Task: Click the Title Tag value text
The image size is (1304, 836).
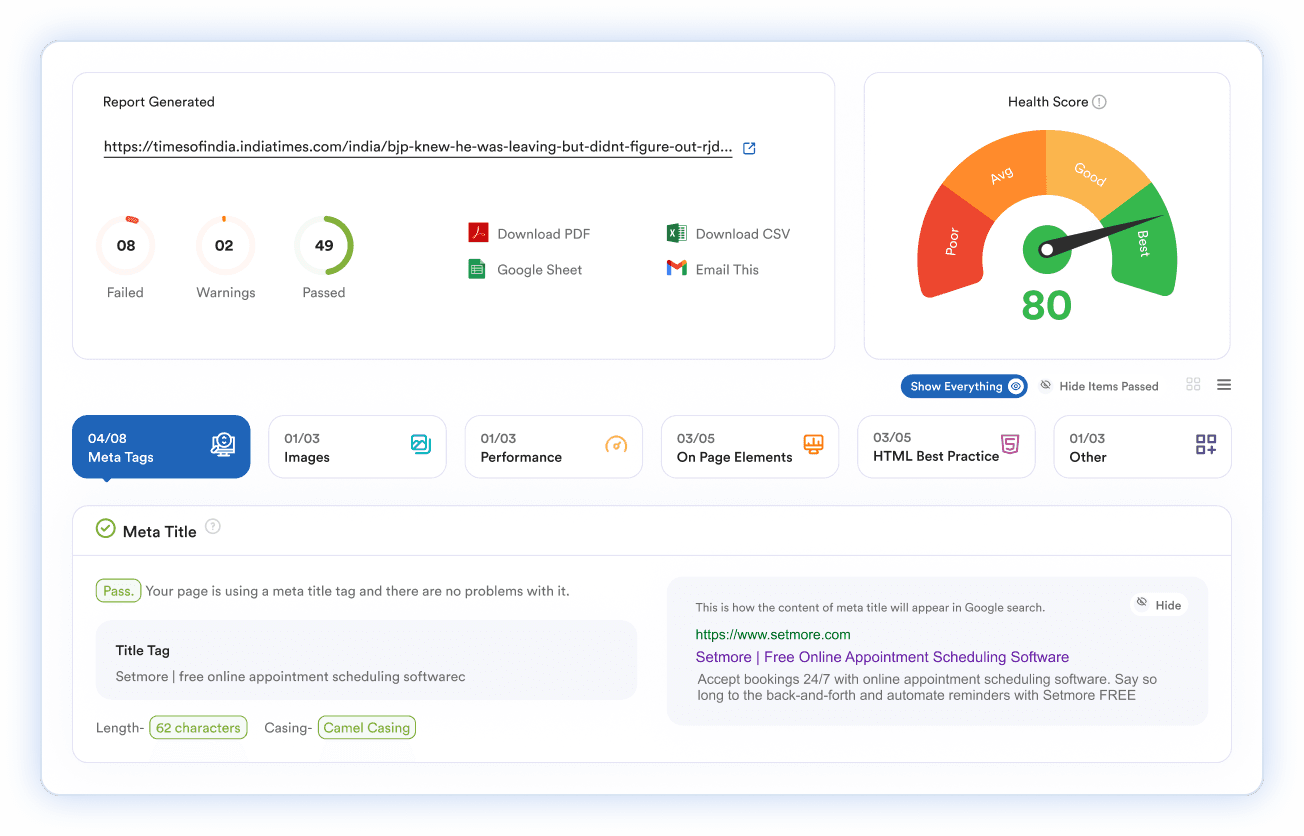Action: tap(291, 676)
